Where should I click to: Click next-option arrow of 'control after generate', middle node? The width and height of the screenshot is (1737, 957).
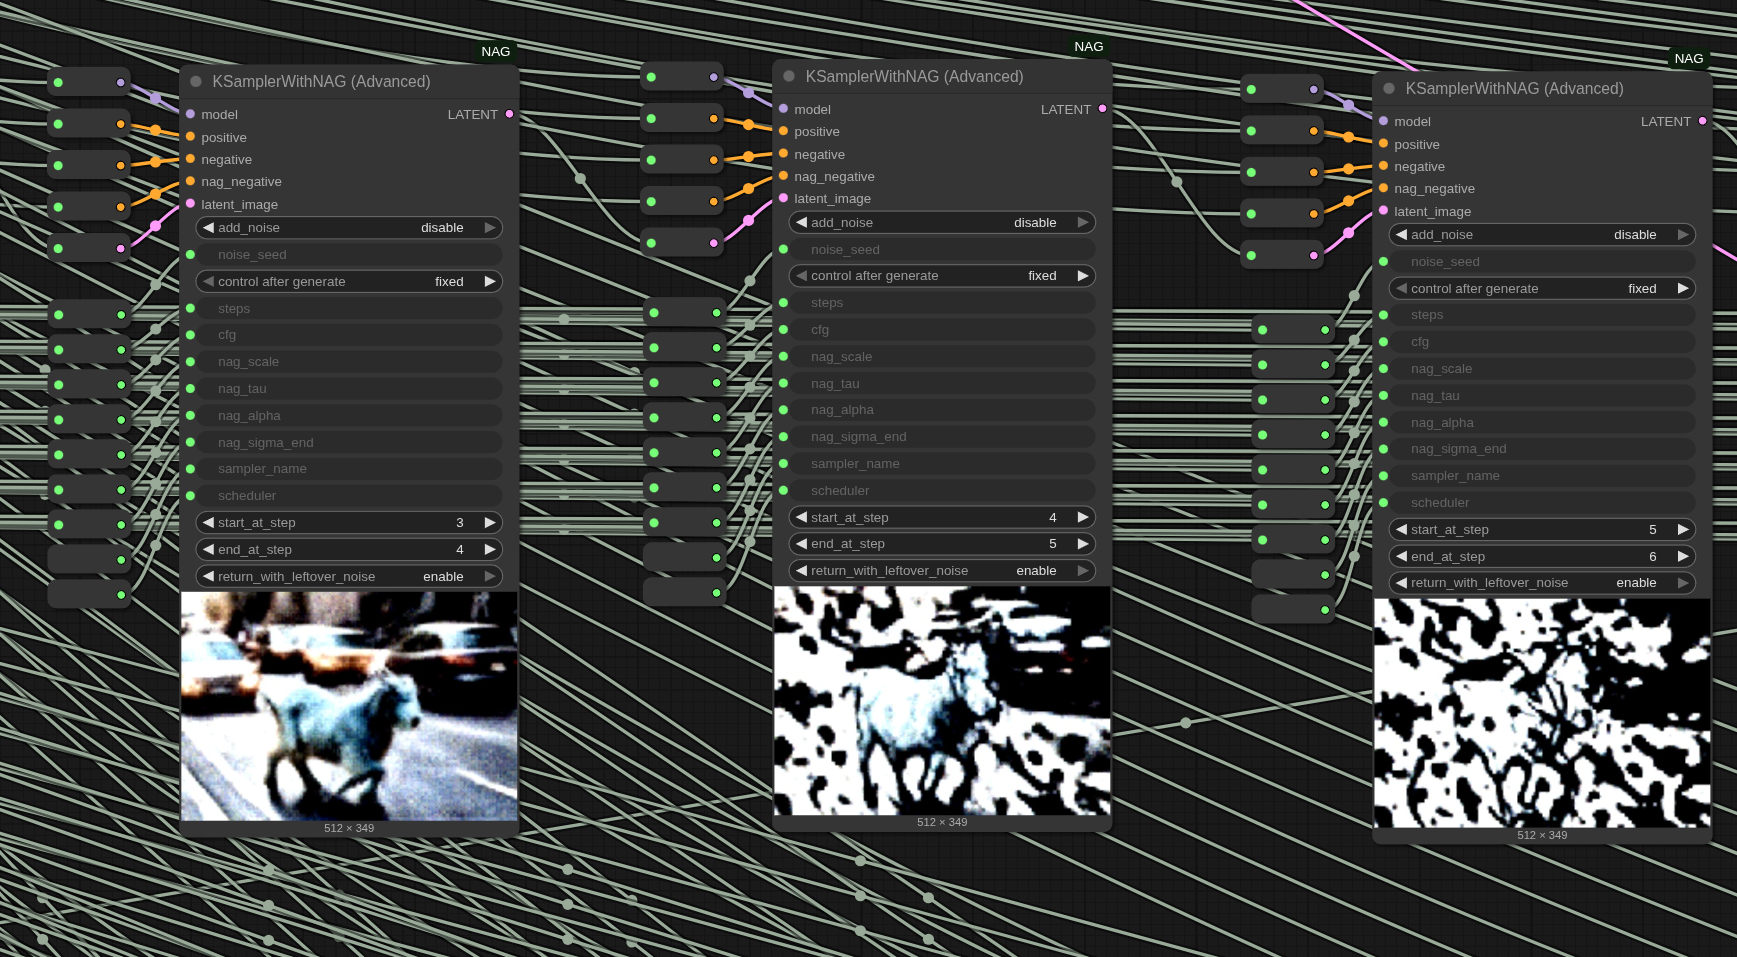point(1083,276)
